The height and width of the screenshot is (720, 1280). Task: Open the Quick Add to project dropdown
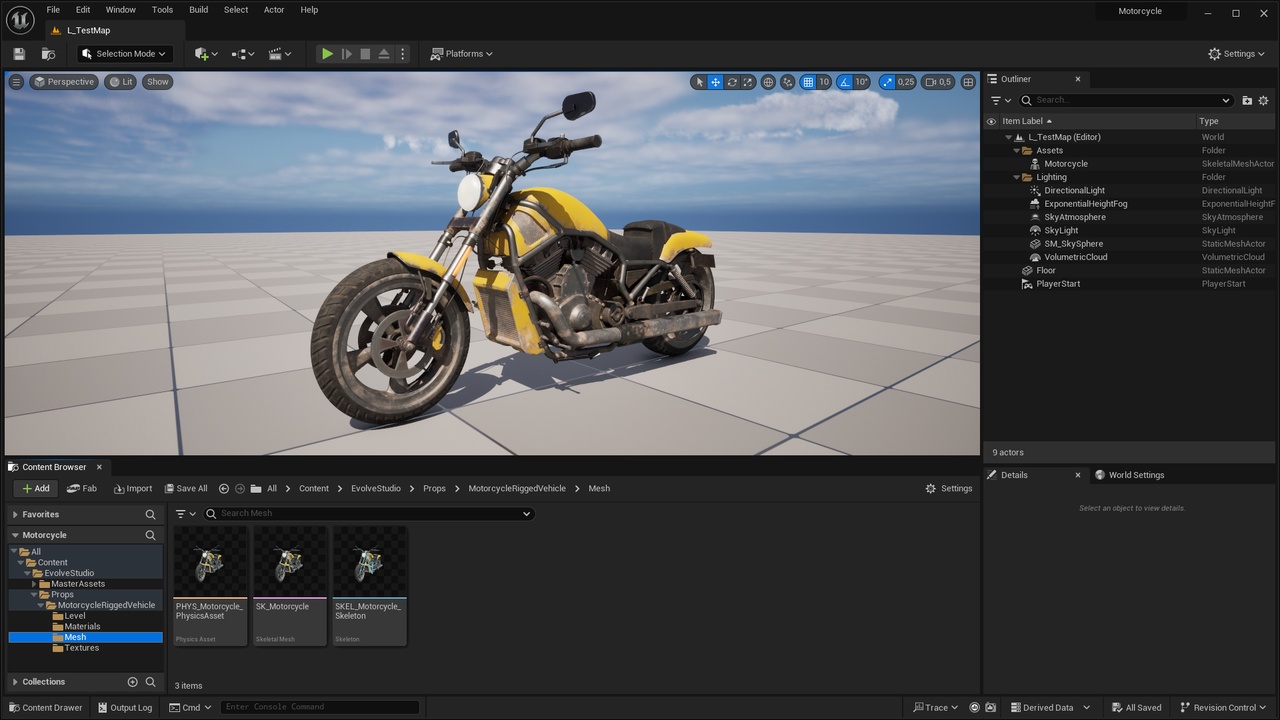[x=208, y=54]
